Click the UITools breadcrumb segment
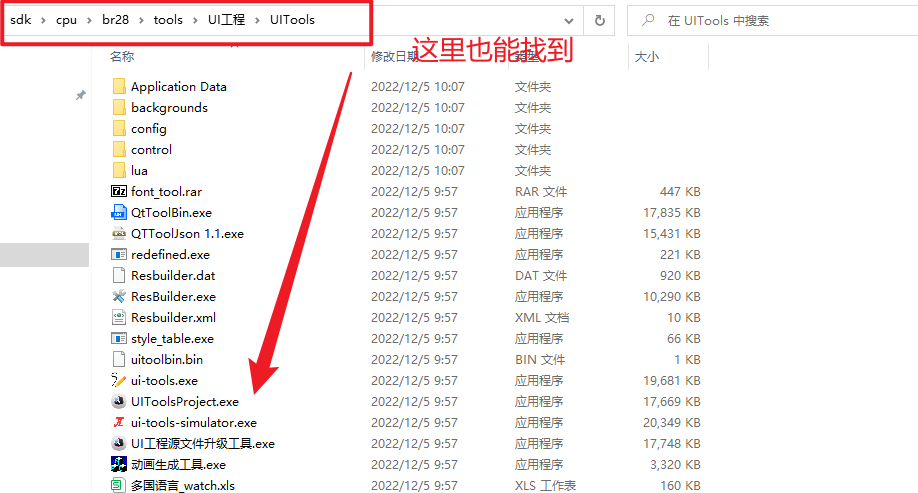The height and width of the screenshot is (493, 918). 292,20
